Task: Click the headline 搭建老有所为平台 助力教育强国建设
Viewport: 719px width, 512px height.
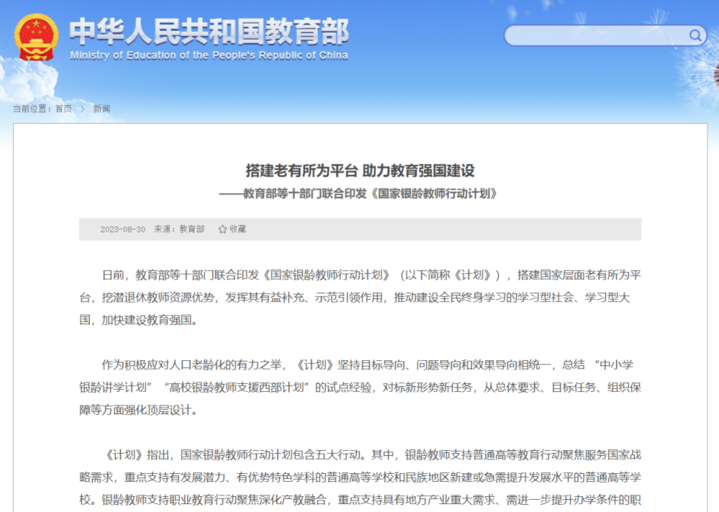Action: point(360,170)
